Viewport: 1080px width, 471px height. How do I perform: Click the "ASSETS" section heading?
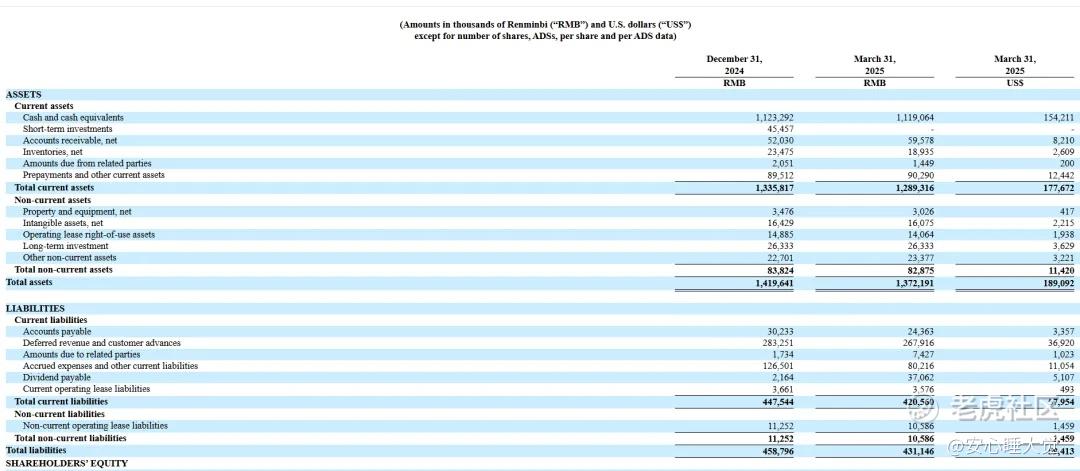click(x=23, y=94)
